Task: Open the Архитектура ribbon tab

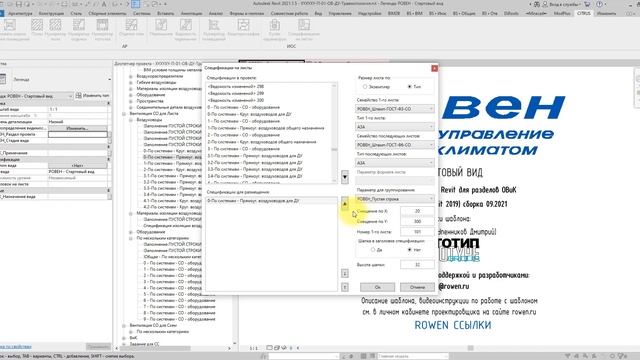Action: 20,13
